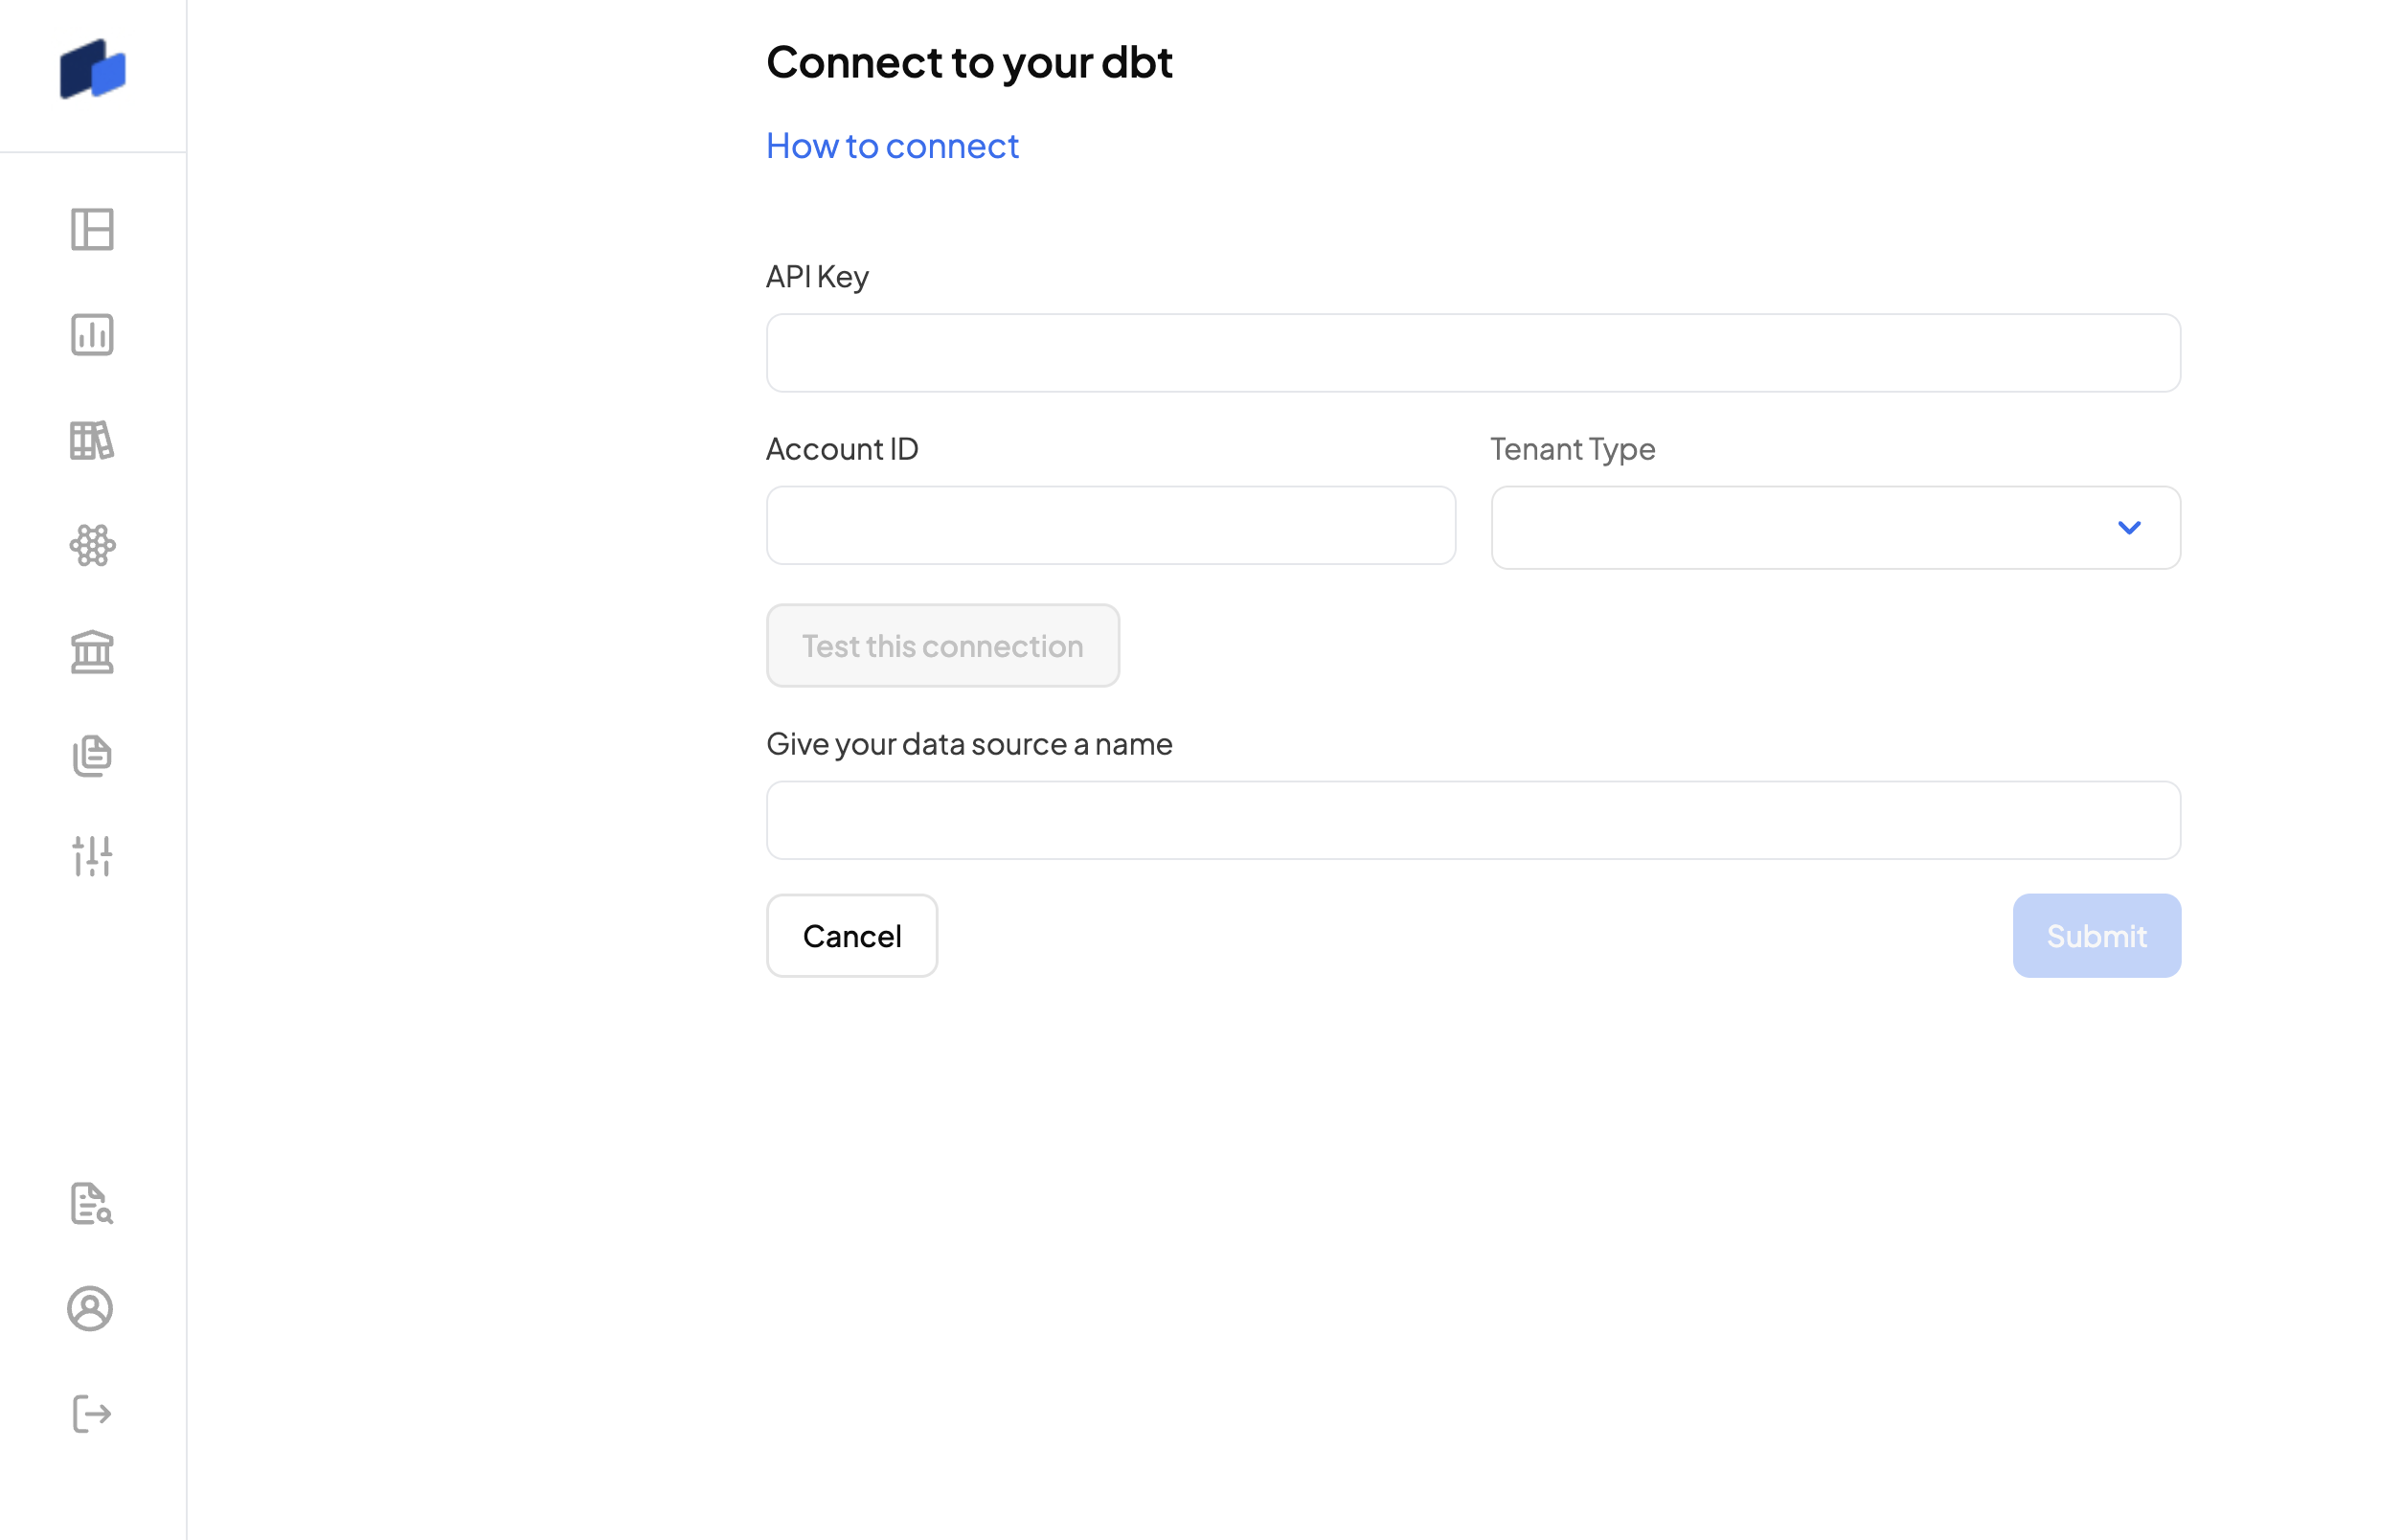Focus the API Key input field

click(x=1473, y=353)
